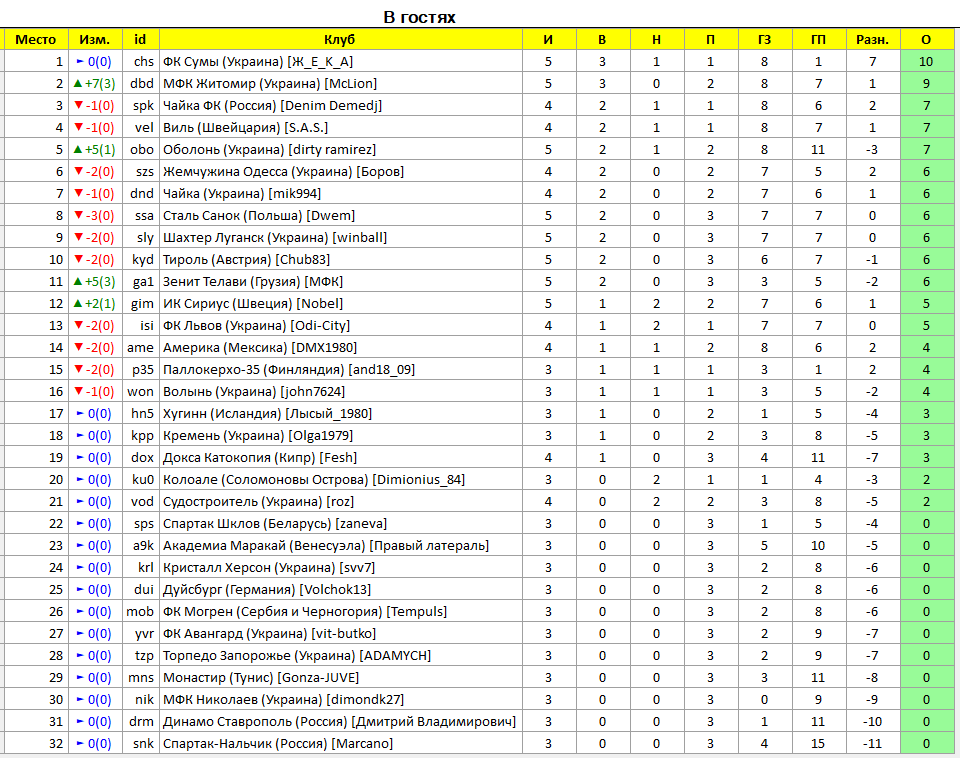This screenshot has height=758, width=960.
Task: Click id 'snk' in Спартак-Нальчик row
Action: pos(143,745)
